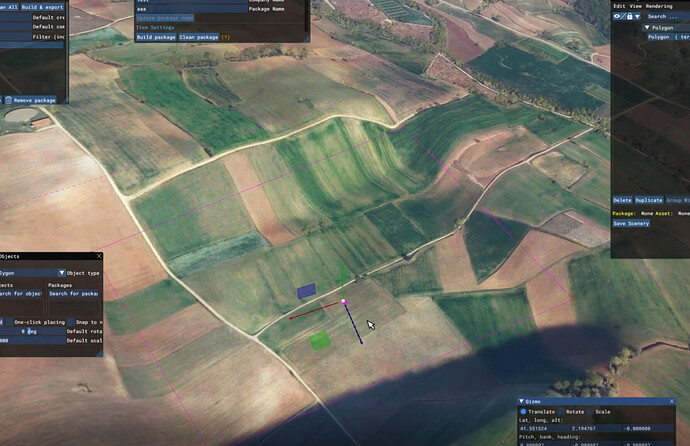
Task: Open the View menu
Action: (x=635, y=6)
